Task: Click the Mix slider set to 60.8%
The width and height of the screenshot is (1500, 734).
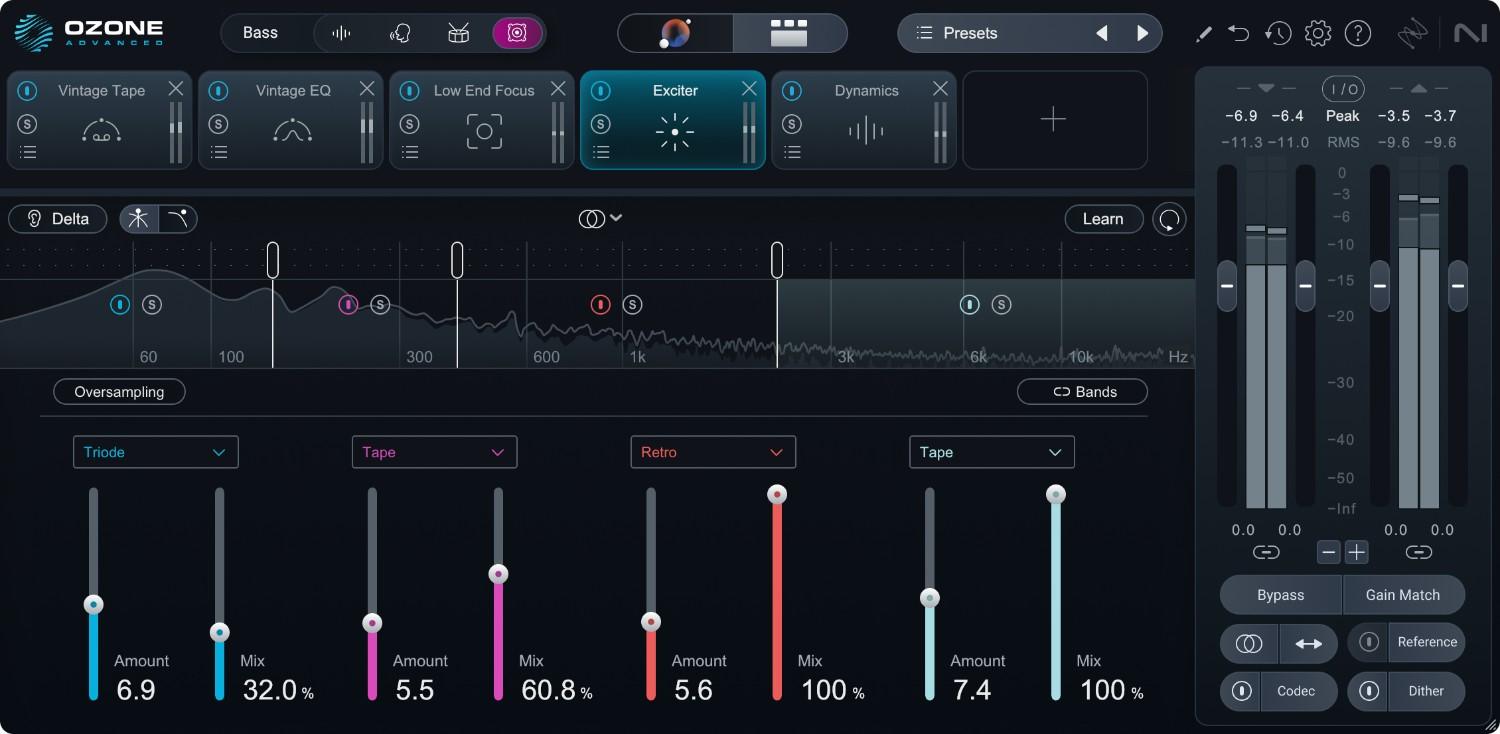Action: tap(498, 574)
